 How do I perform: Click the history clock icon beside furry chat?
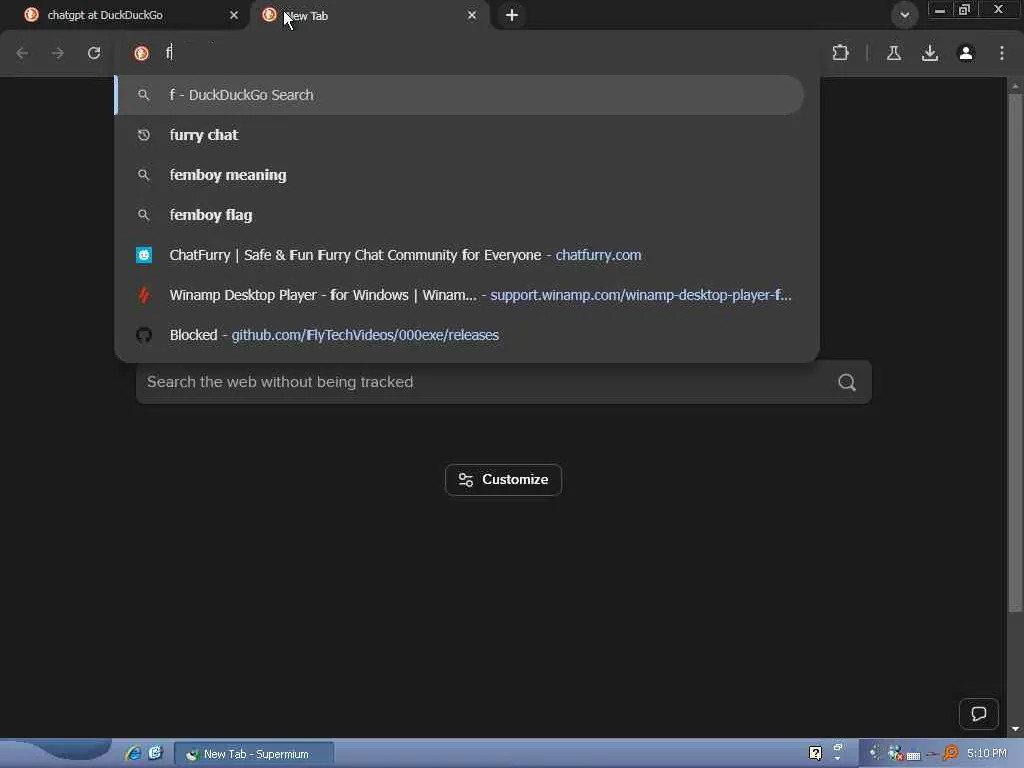(144, 135)
